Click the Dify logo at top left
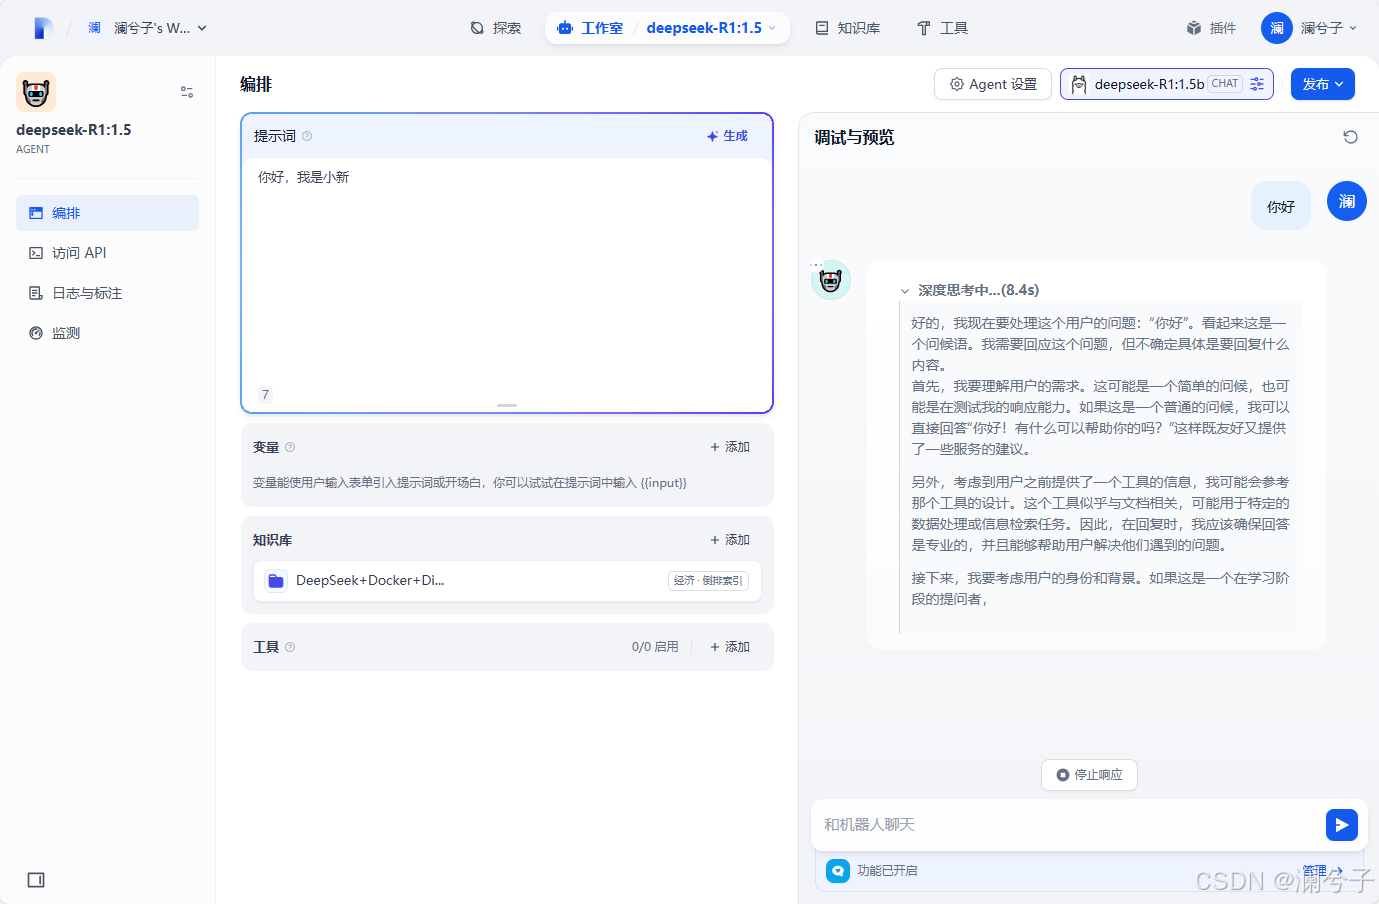The width and height of the screenshot is (1379, 904). [x=43, y=28]
